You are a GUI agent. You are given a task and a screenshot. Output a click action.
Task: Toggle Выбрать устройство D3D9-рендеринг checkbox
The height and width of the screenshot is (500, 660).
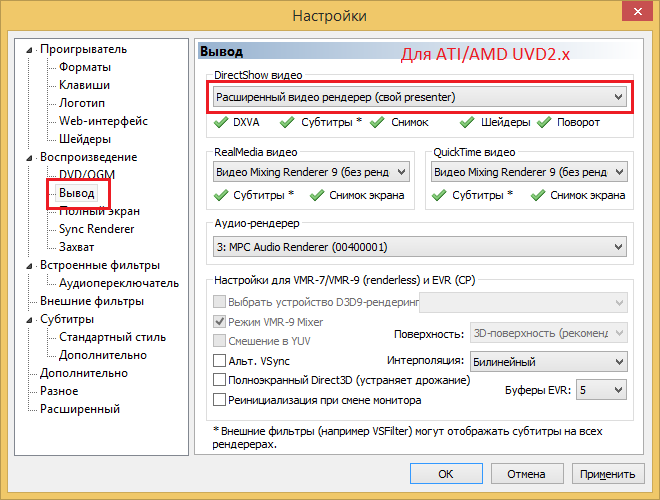[219, 302]
